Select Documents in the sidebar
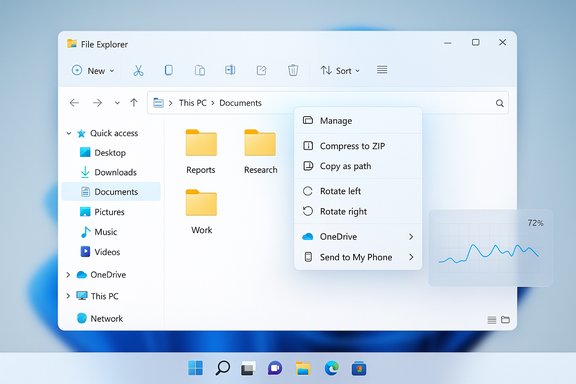This screenshot has height=384, width=576. pyautogui.click(x=111, y=191)
